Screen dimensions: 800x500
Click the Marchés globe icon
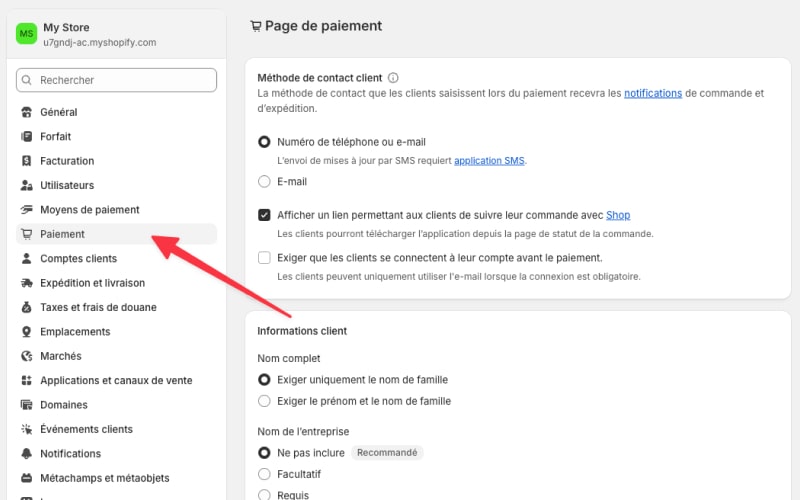click(x=27, y=356)
